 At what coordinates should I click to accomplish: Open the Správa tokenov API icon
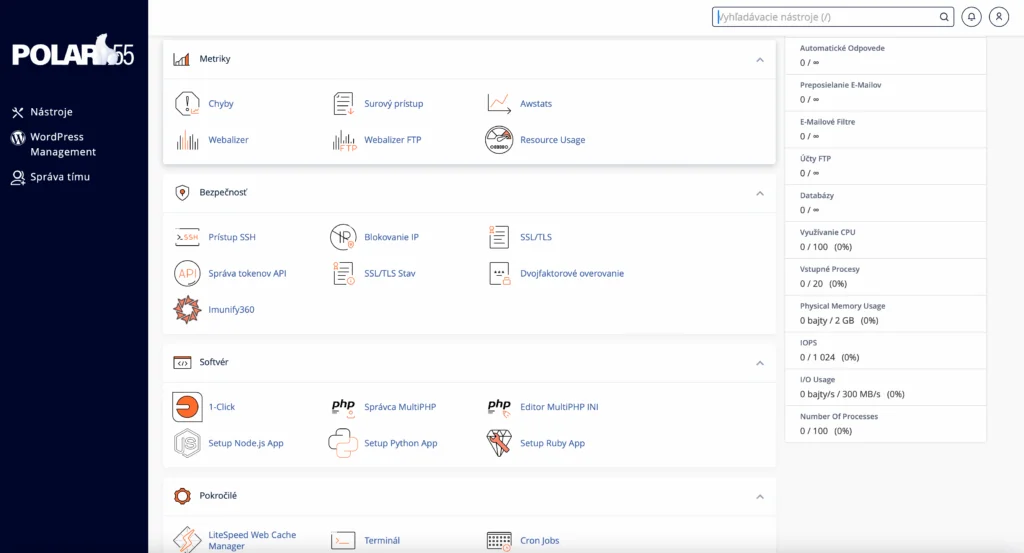click(x=187, y=274)
